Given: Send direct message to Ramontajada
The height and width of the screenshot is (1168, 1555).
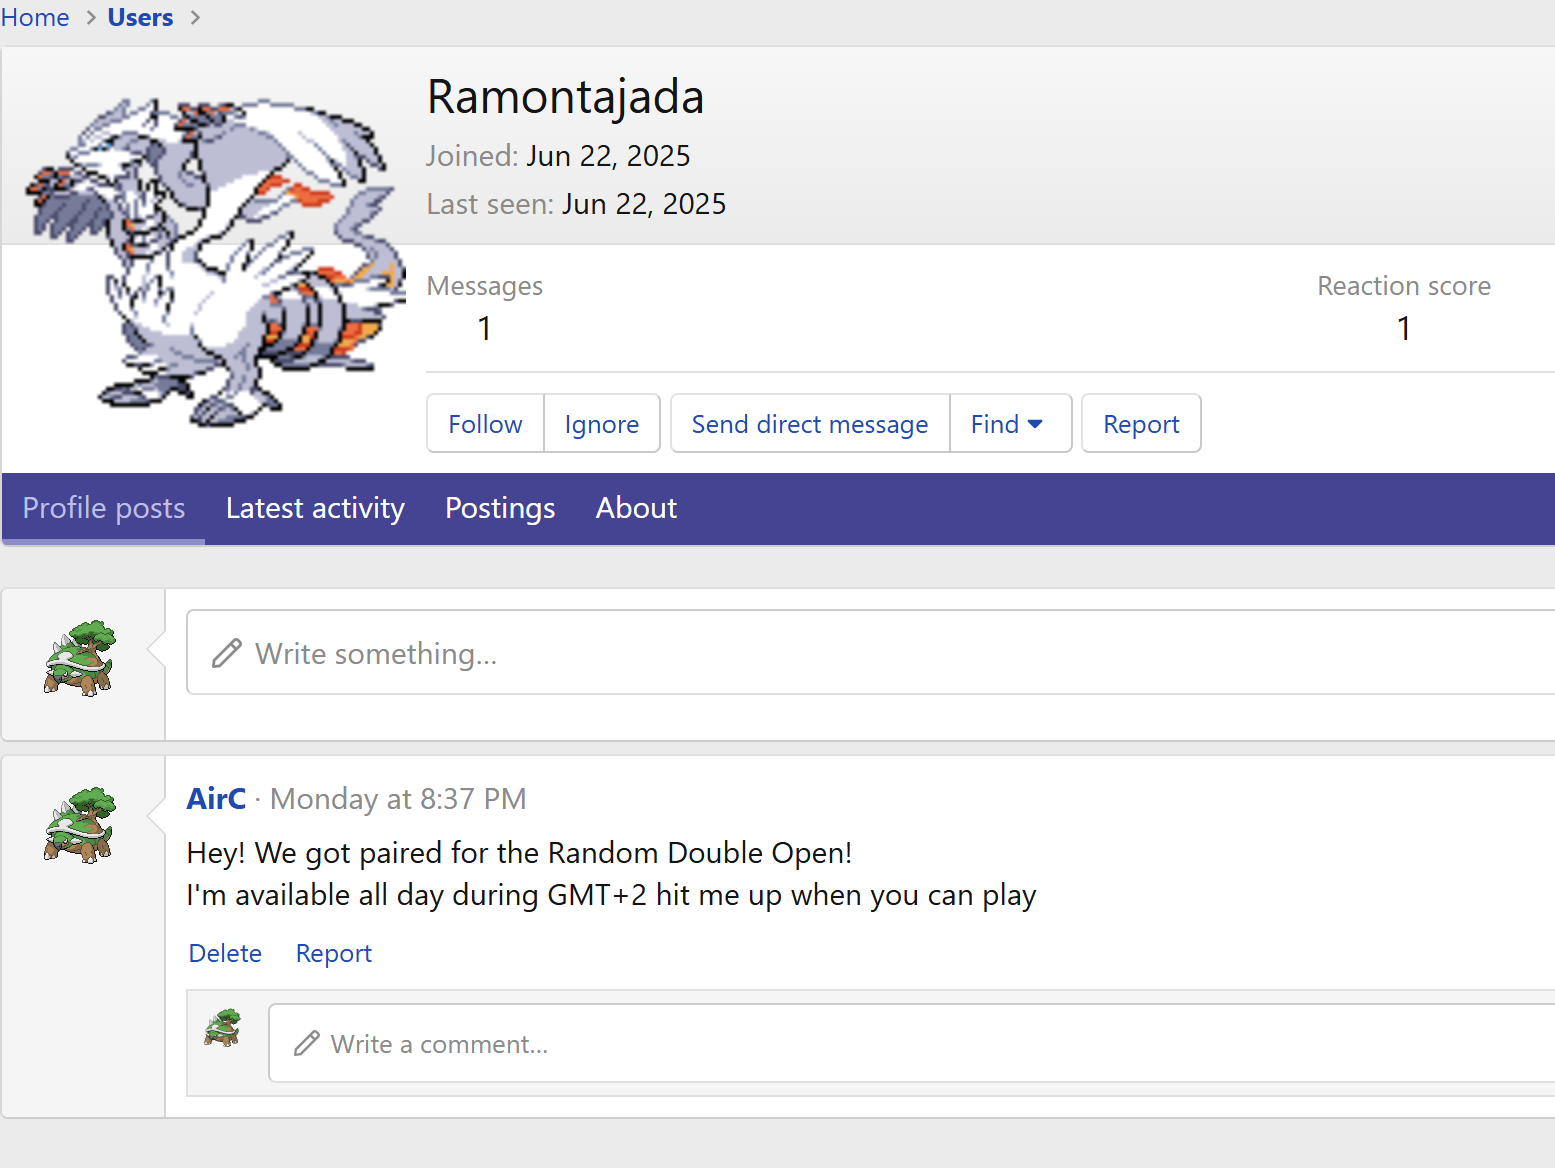Looking at the screenshot, I should 810,424.
